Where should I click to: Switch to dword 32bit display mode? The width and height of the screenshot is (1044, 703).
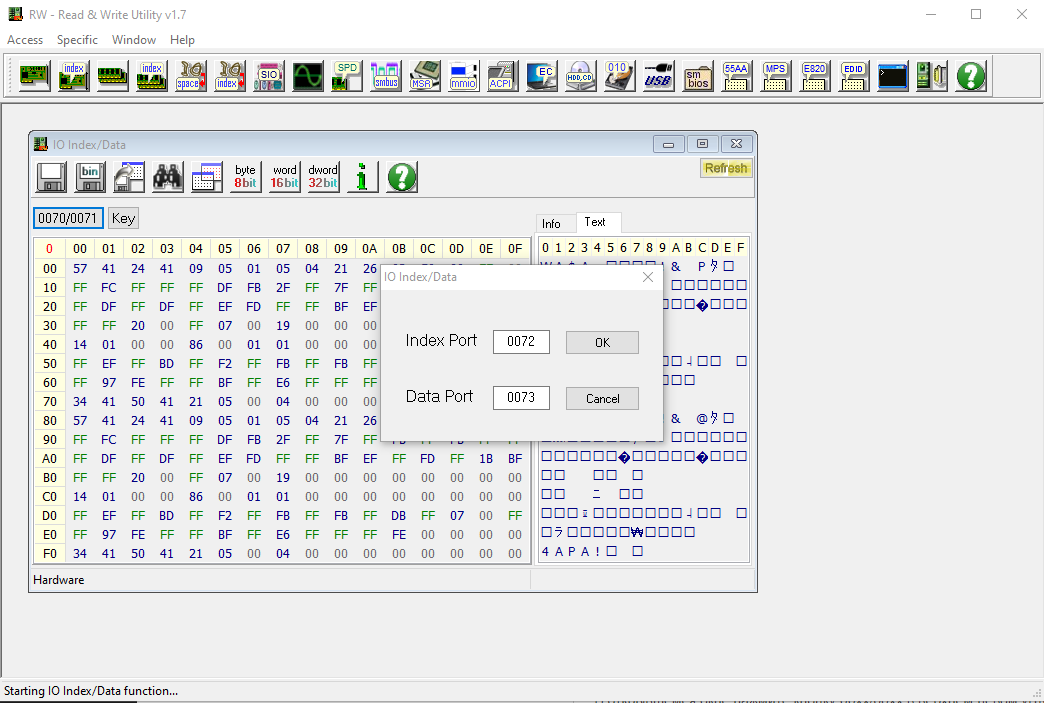pos(323,177)
